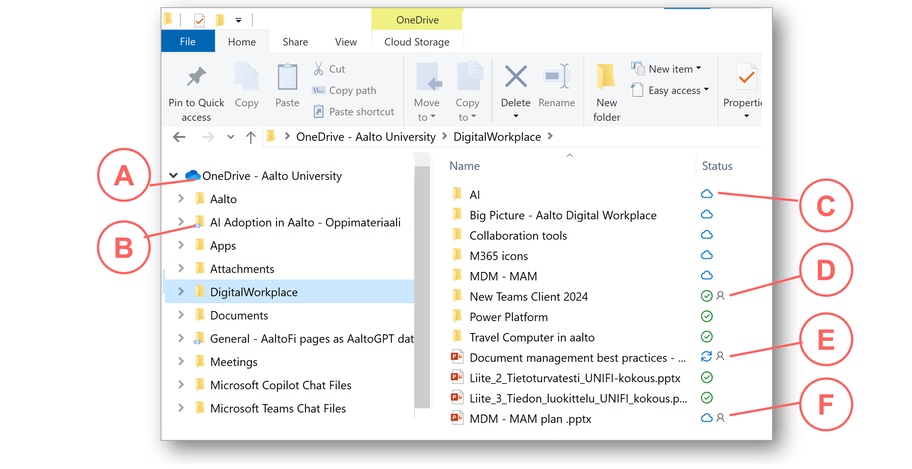The image size is (912, 469).
Task: Open the Easy access dropdown
Action: [670, 90]
